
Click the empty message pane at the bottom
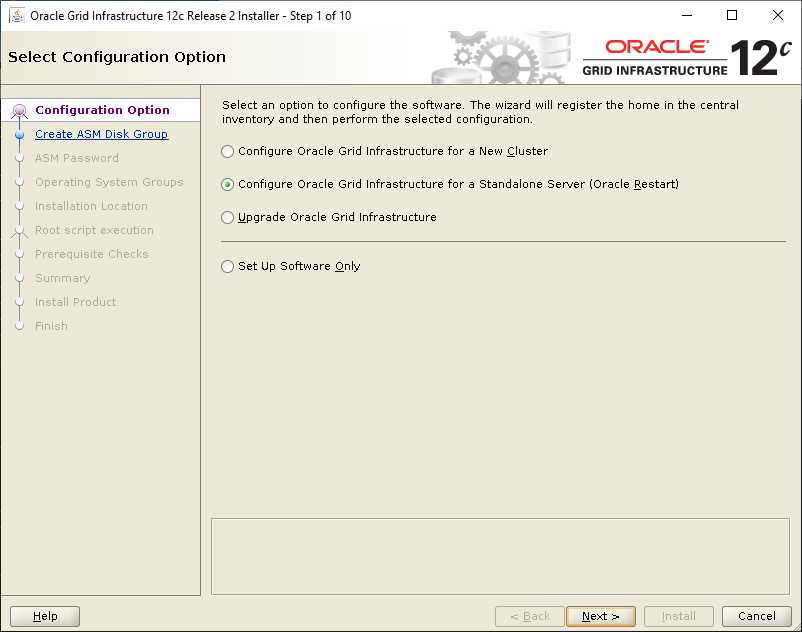click(x=500, y=556)
